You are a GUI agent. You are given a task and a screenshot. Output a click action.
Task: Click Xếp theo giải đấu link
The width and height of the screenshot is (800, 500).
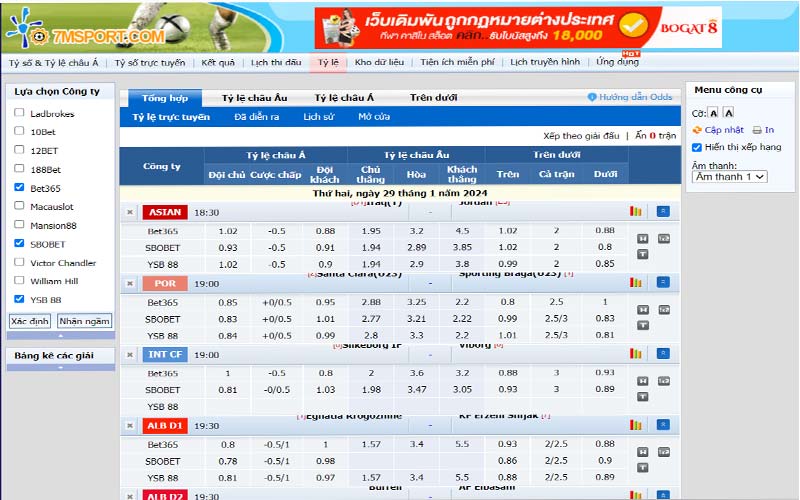(581, 136)
